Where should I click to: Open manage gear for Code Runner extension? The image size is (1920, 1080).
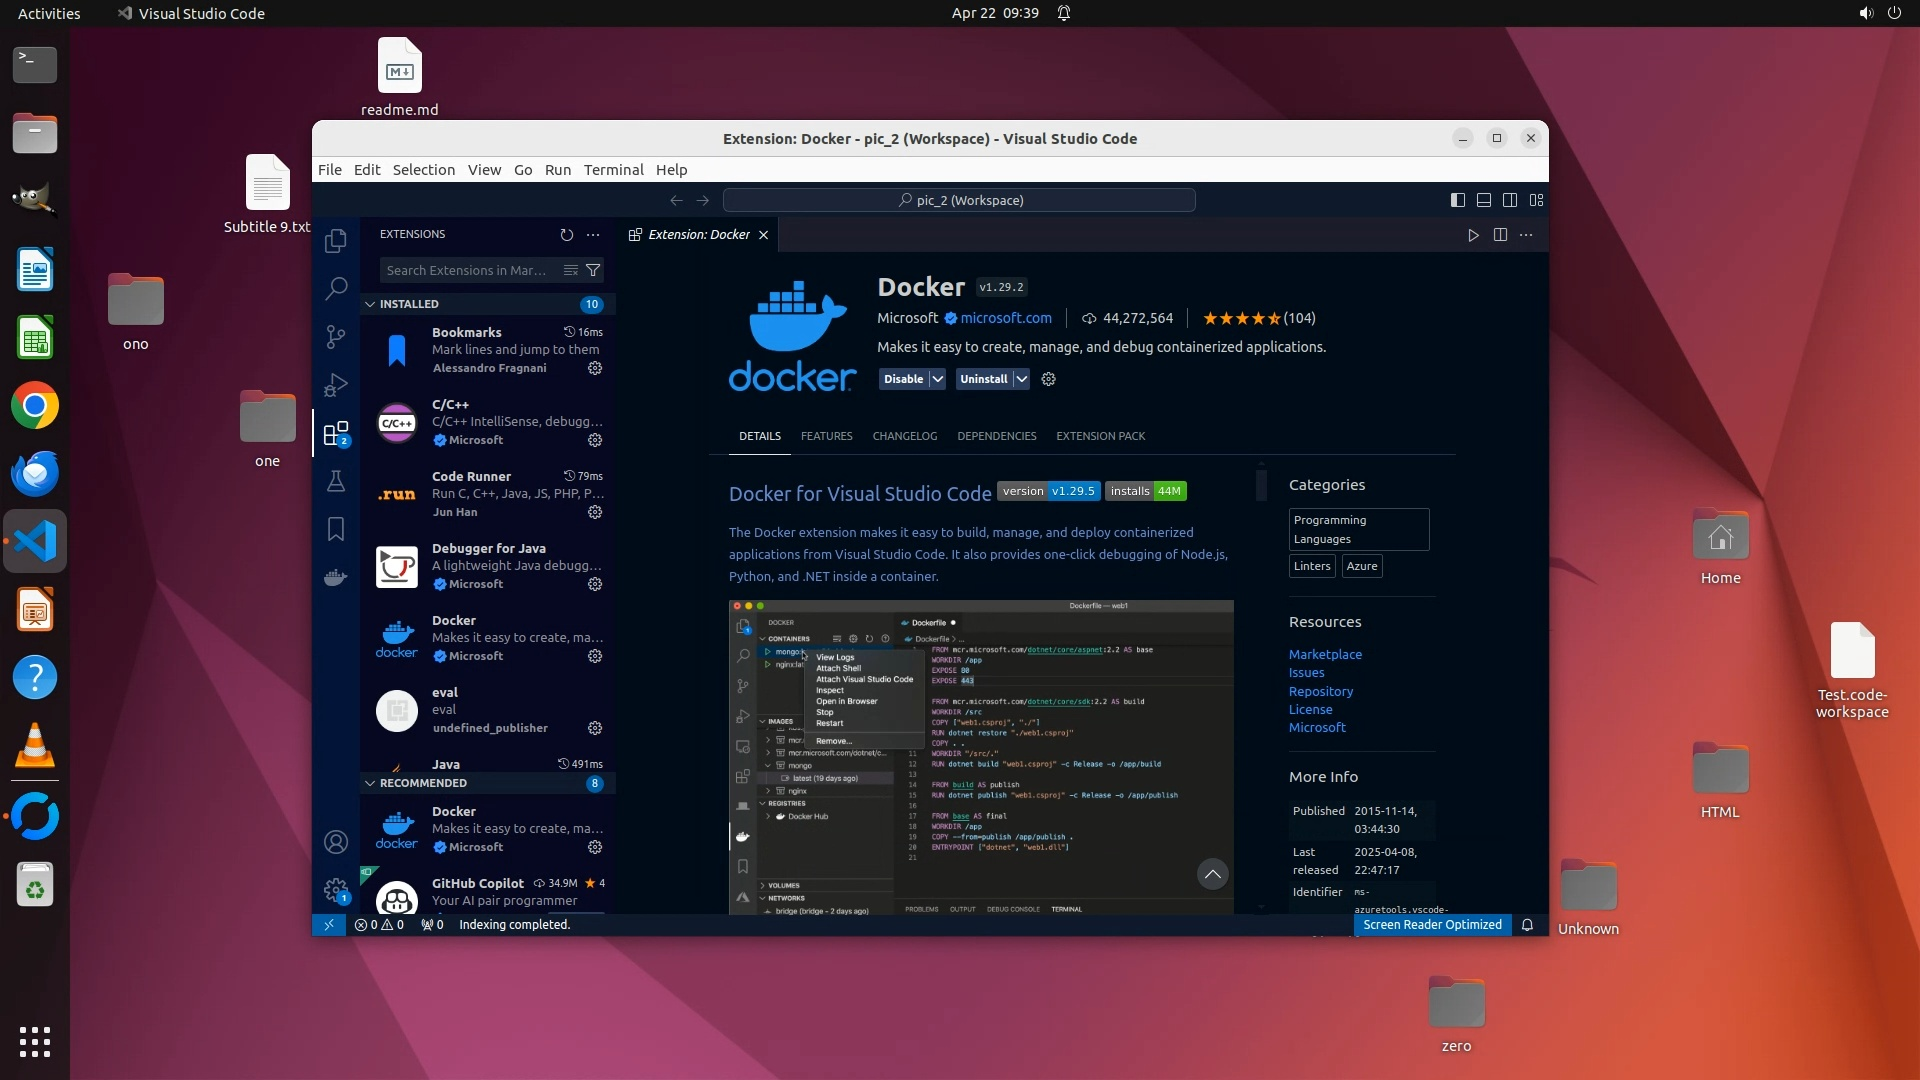pos(595,512)
